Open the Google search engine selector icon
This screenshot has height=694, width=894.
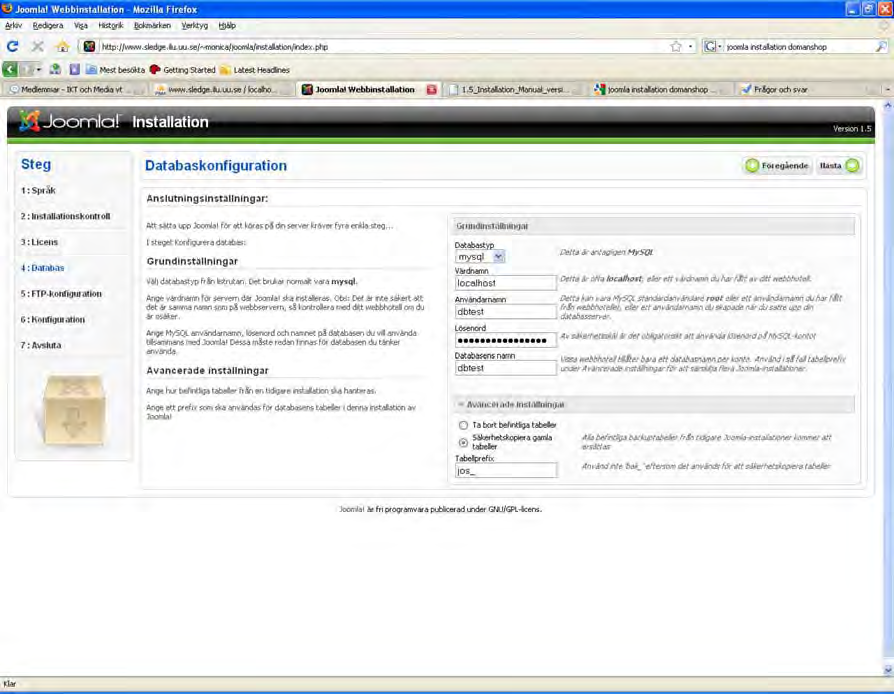[713, 47]
